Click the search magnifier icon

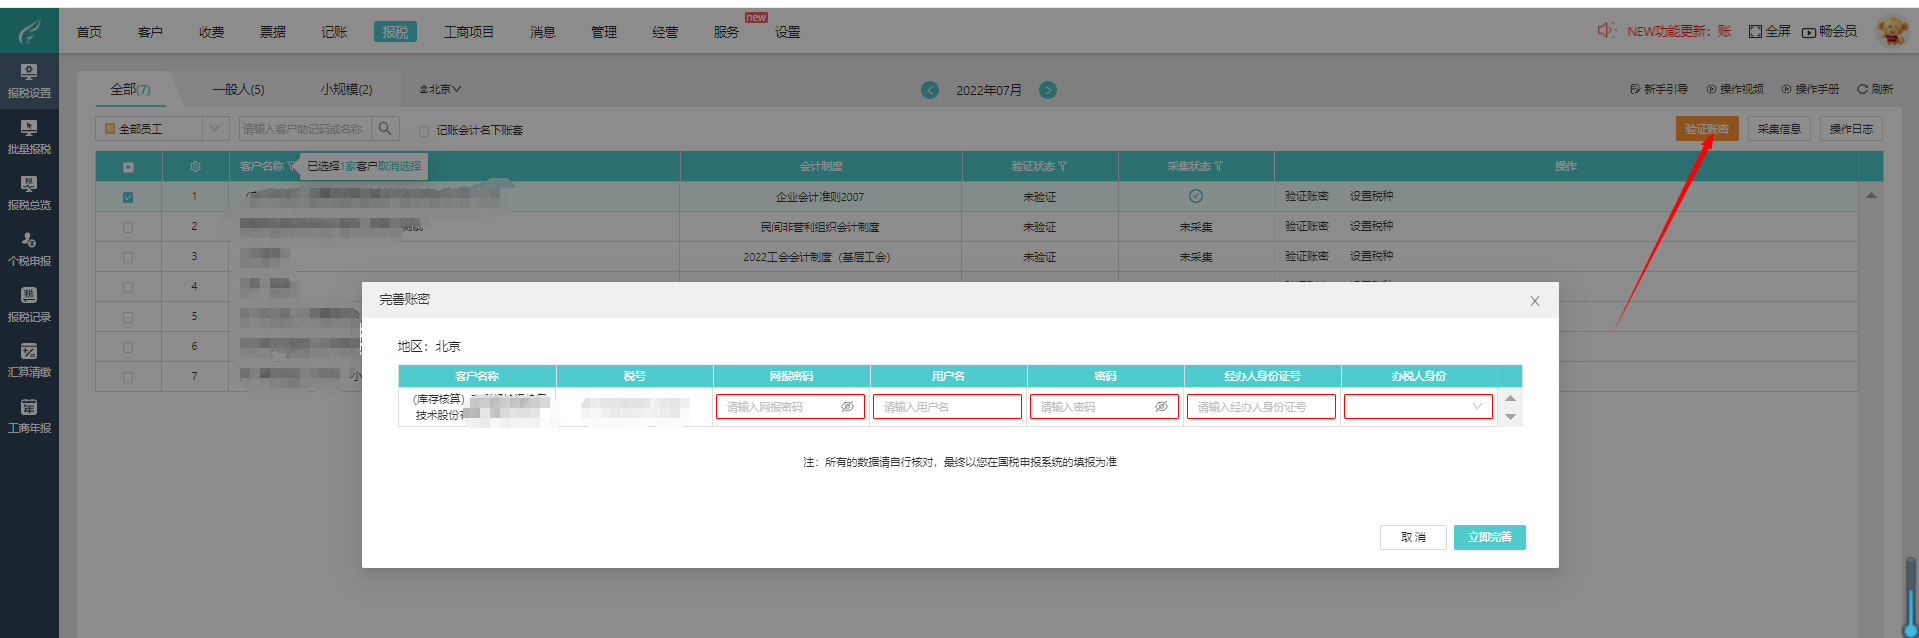pyautogui.click(x=385, y=129)
